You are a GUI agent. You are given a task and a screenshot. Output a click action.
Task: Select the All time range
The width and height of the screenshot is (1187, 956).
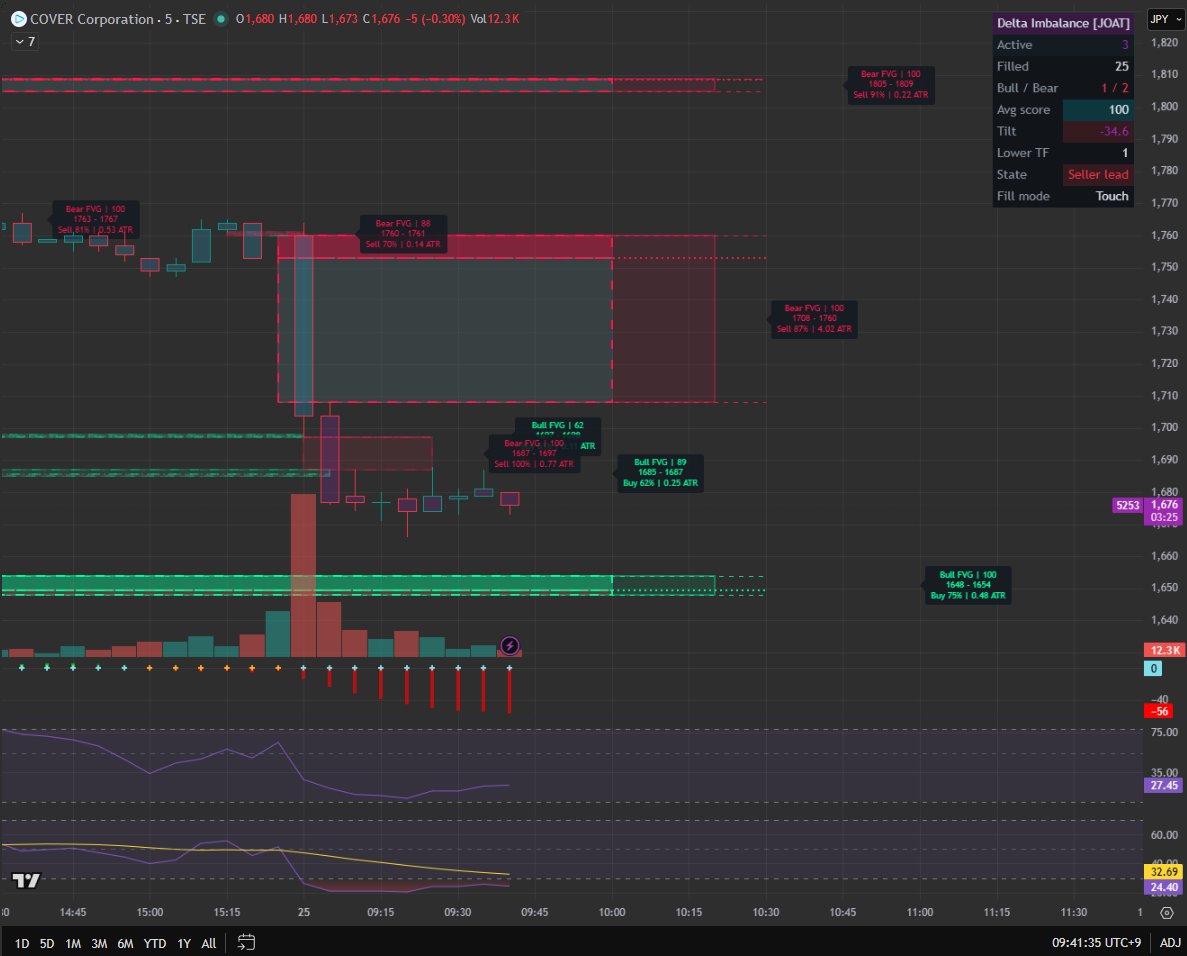pyautogui.click(x=209, y=943)
